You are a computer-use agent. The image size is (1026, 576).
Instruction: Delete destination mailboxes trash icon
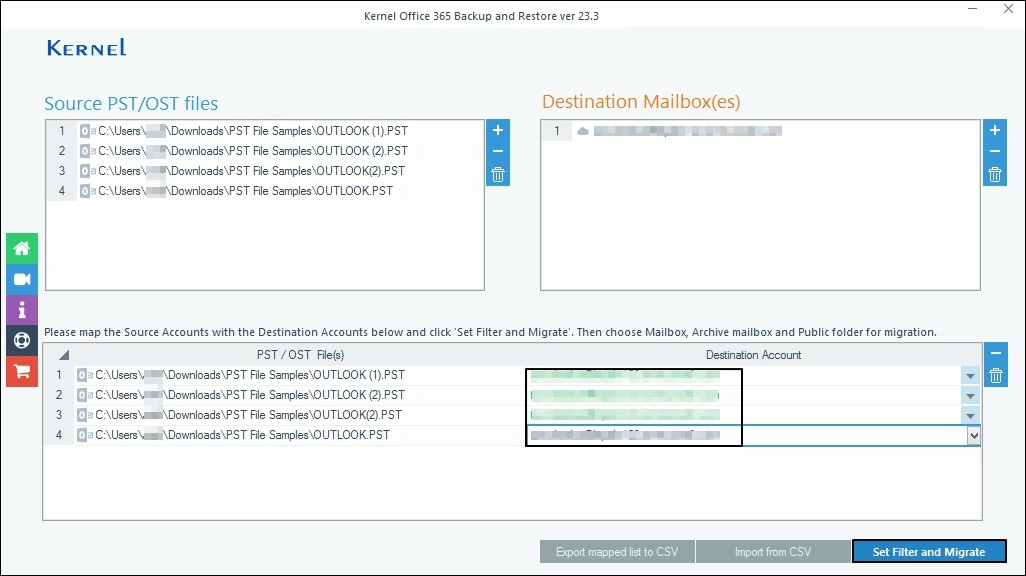pos(995,174)
